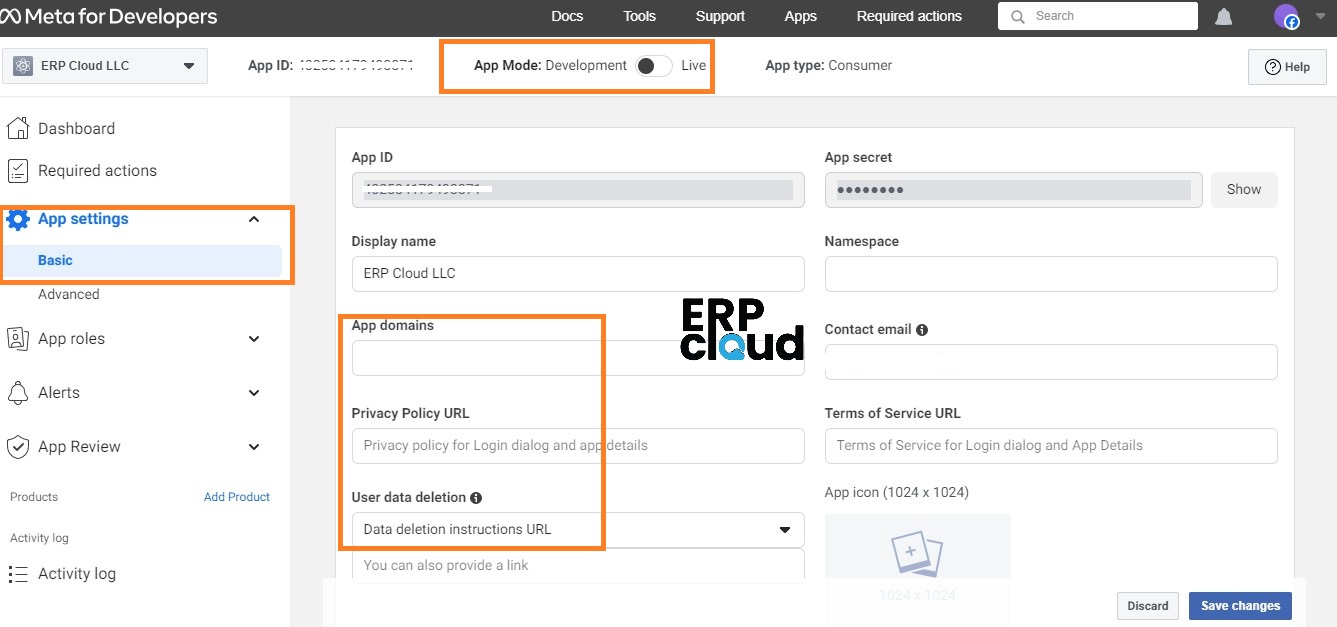Open Dashboard in the sidebar
This screenshot has width=1337, height=627.
click(76, 128)
